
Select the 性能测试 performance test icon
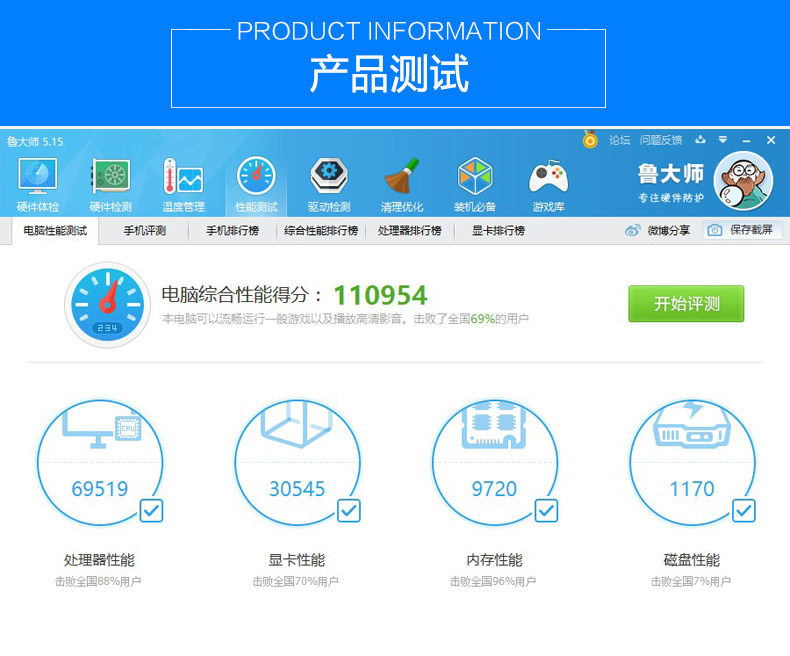click(256, 175)
